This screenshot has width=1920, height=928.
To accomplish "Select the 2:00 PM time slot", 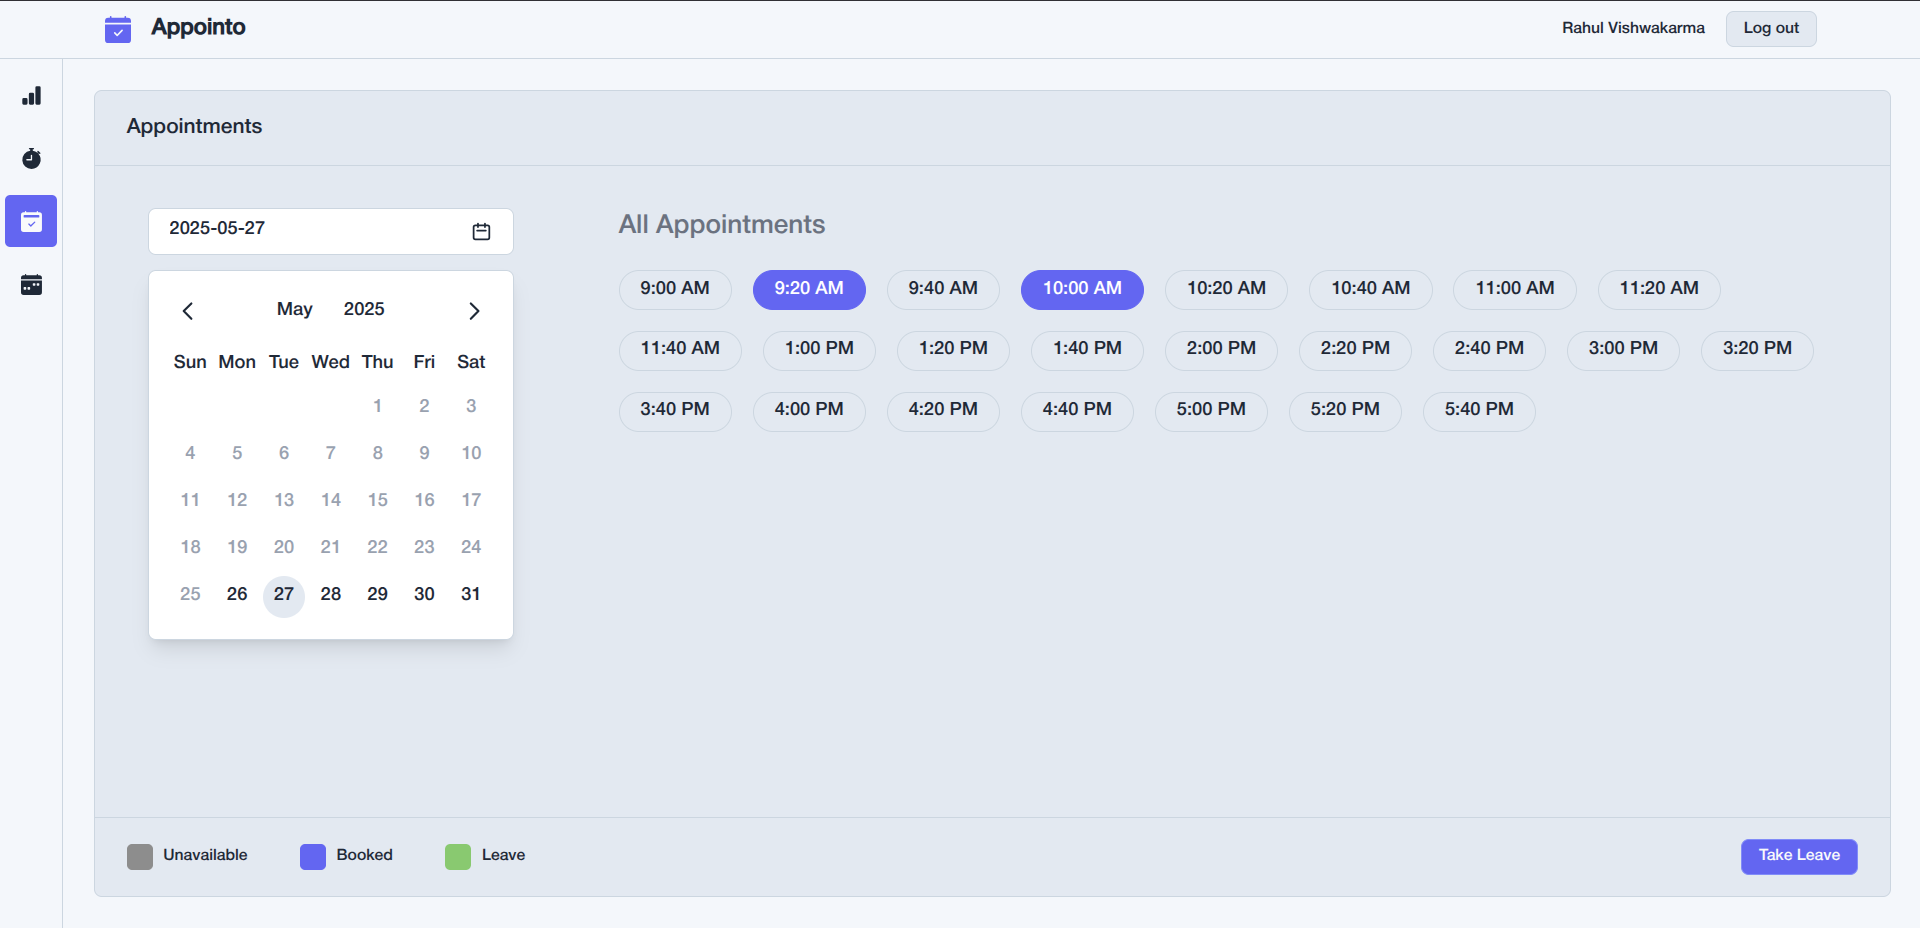I will [x=1220, y=350].
